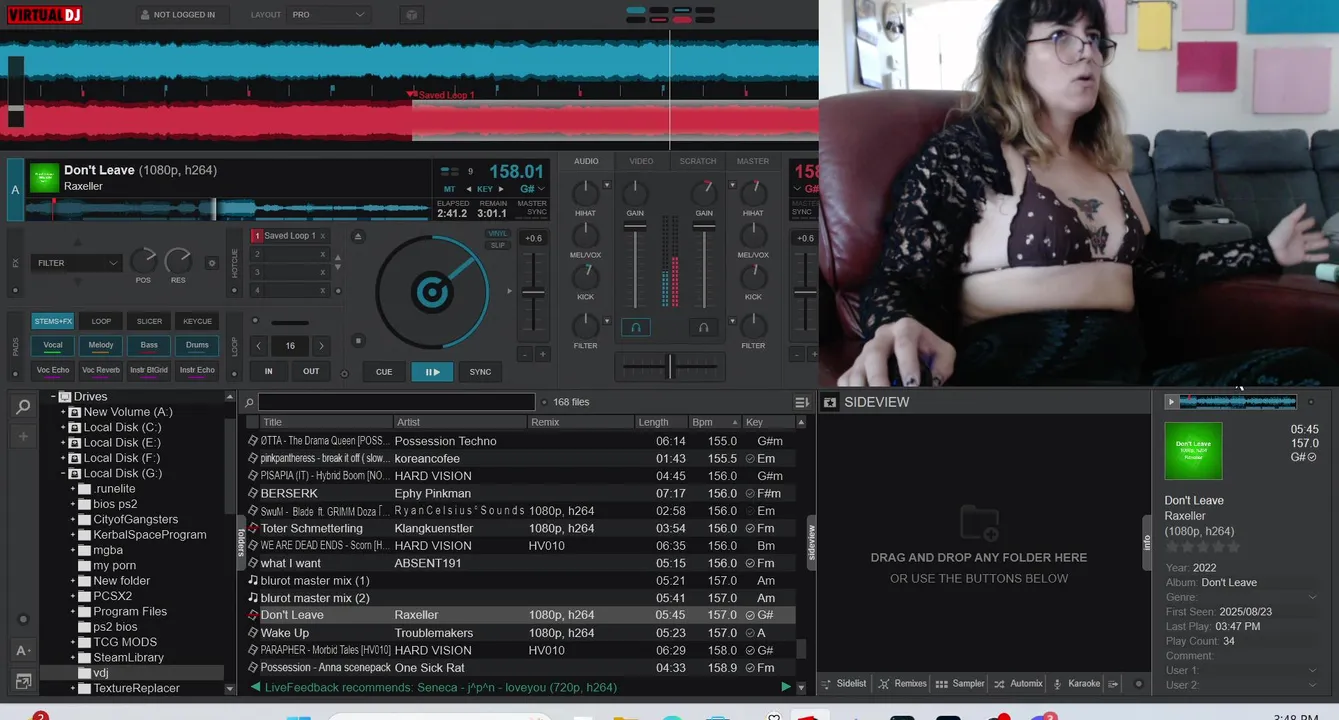Image resolution: width=1339 pixels, height=720 pixels.
Task: Click the play/pause button on deck A
Action: pos(432,371)
